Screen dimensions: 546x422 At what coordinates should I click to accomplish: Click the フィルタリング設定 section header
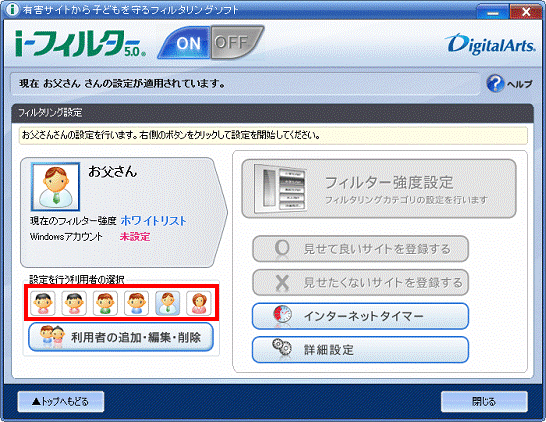(x=272, y=113)
